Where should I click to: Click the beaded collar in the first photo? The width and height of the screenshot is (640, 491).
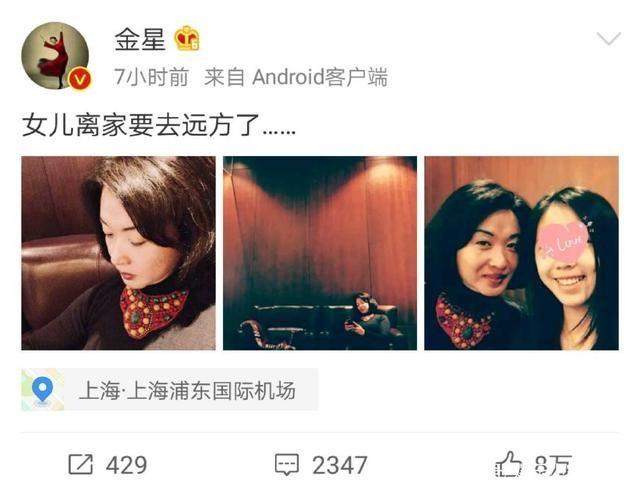(152, 312)
